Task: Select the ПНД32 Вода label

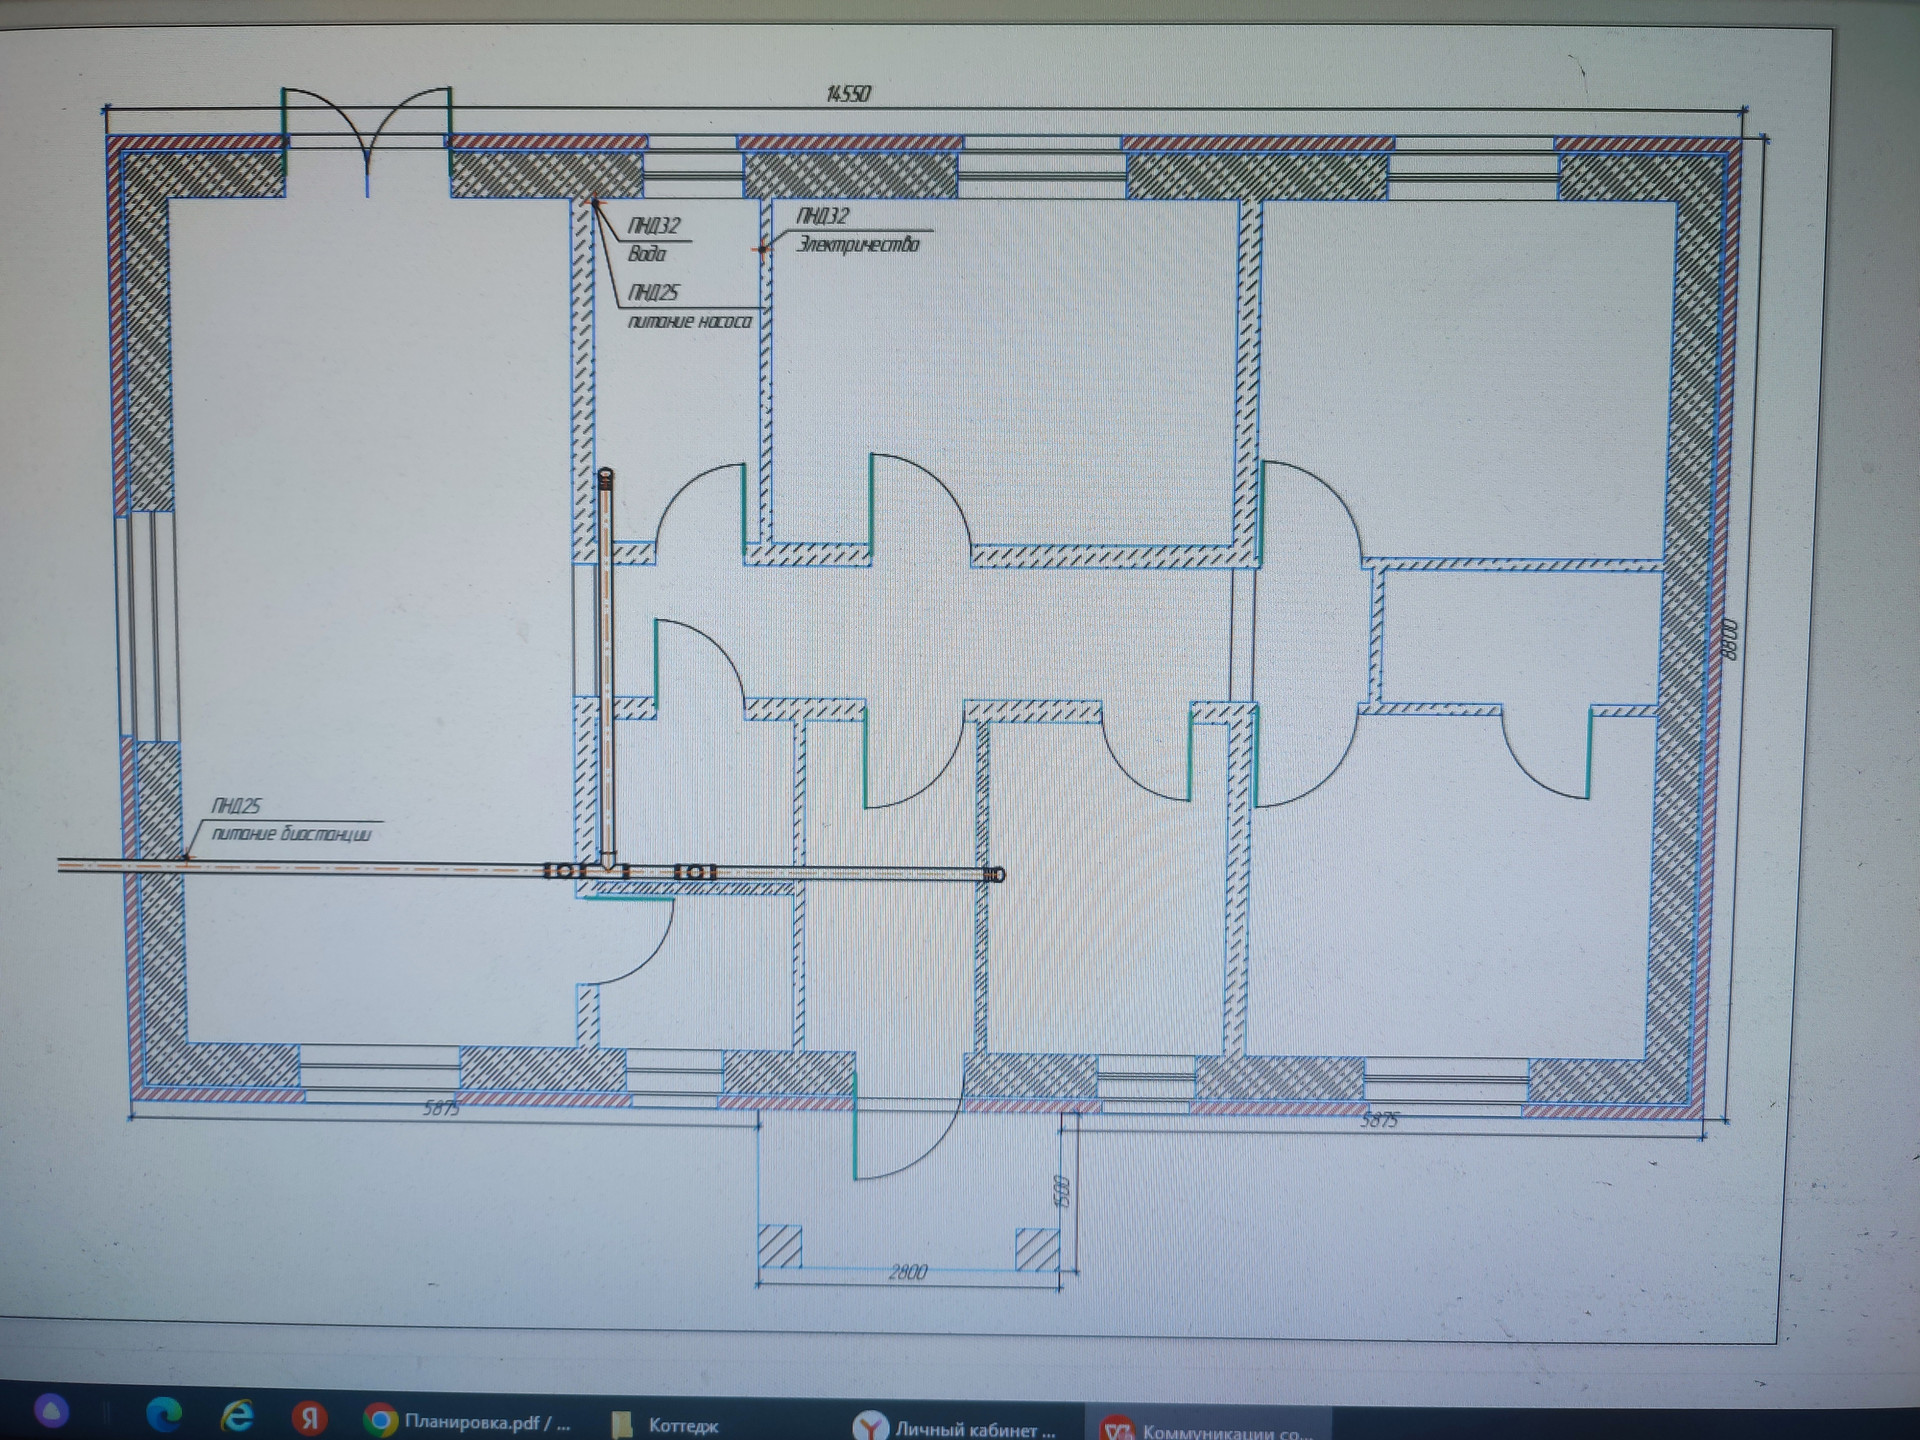Action: pos(651,239)
